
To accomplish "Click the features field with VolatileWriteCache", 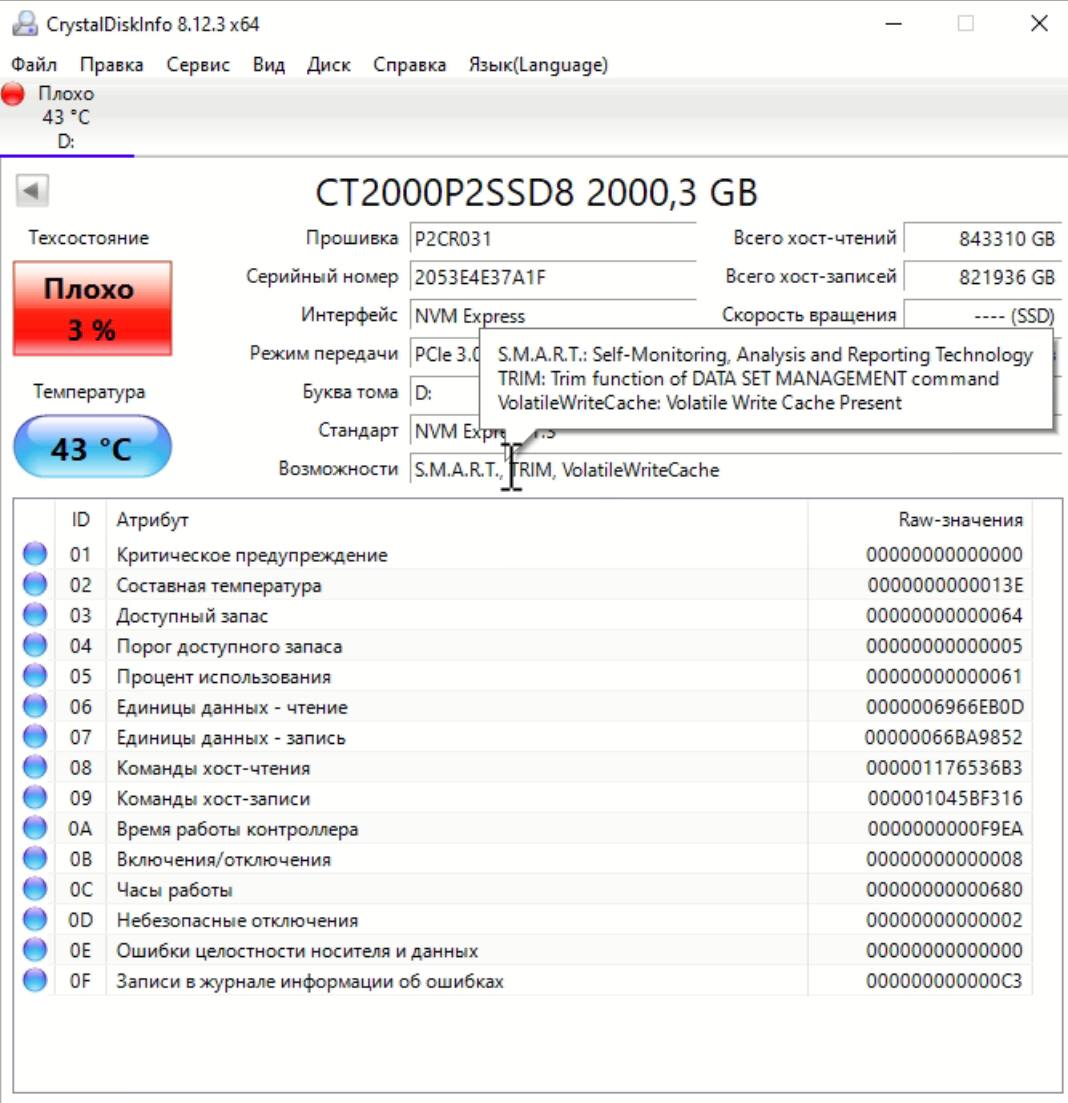I will click(x=735, y=469).
